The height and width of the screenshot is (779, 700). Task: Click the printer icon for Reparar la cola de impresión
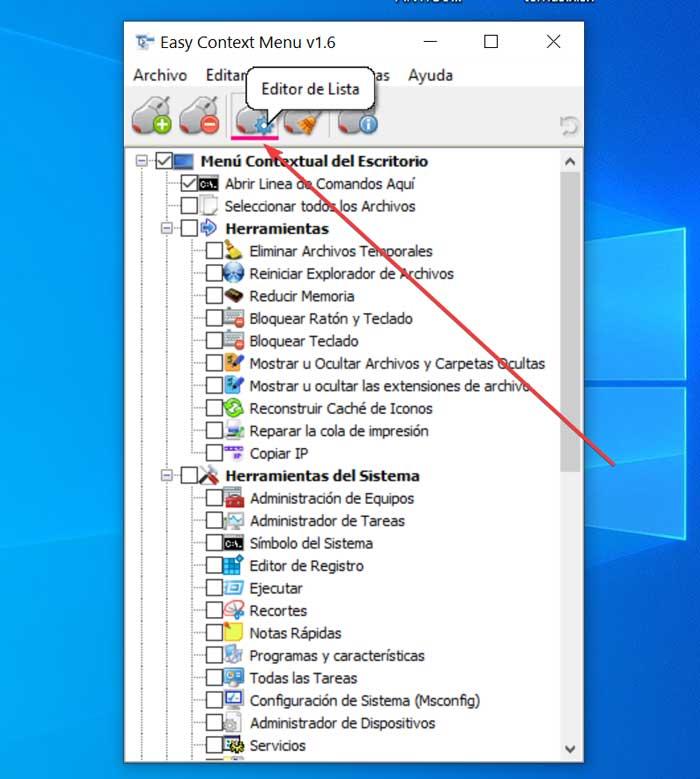click(x=233, y=430)
